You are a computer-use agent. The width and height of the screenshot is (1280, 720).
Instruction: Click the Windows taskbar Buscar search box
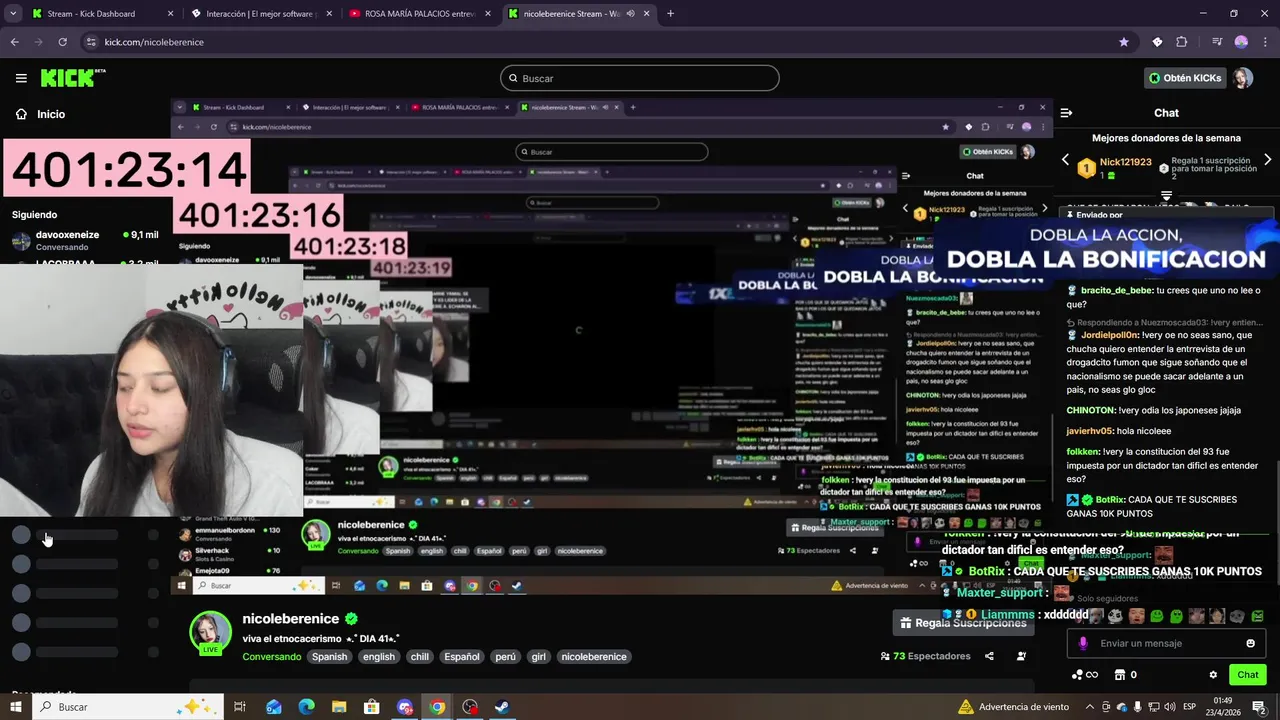click(129, 707)
